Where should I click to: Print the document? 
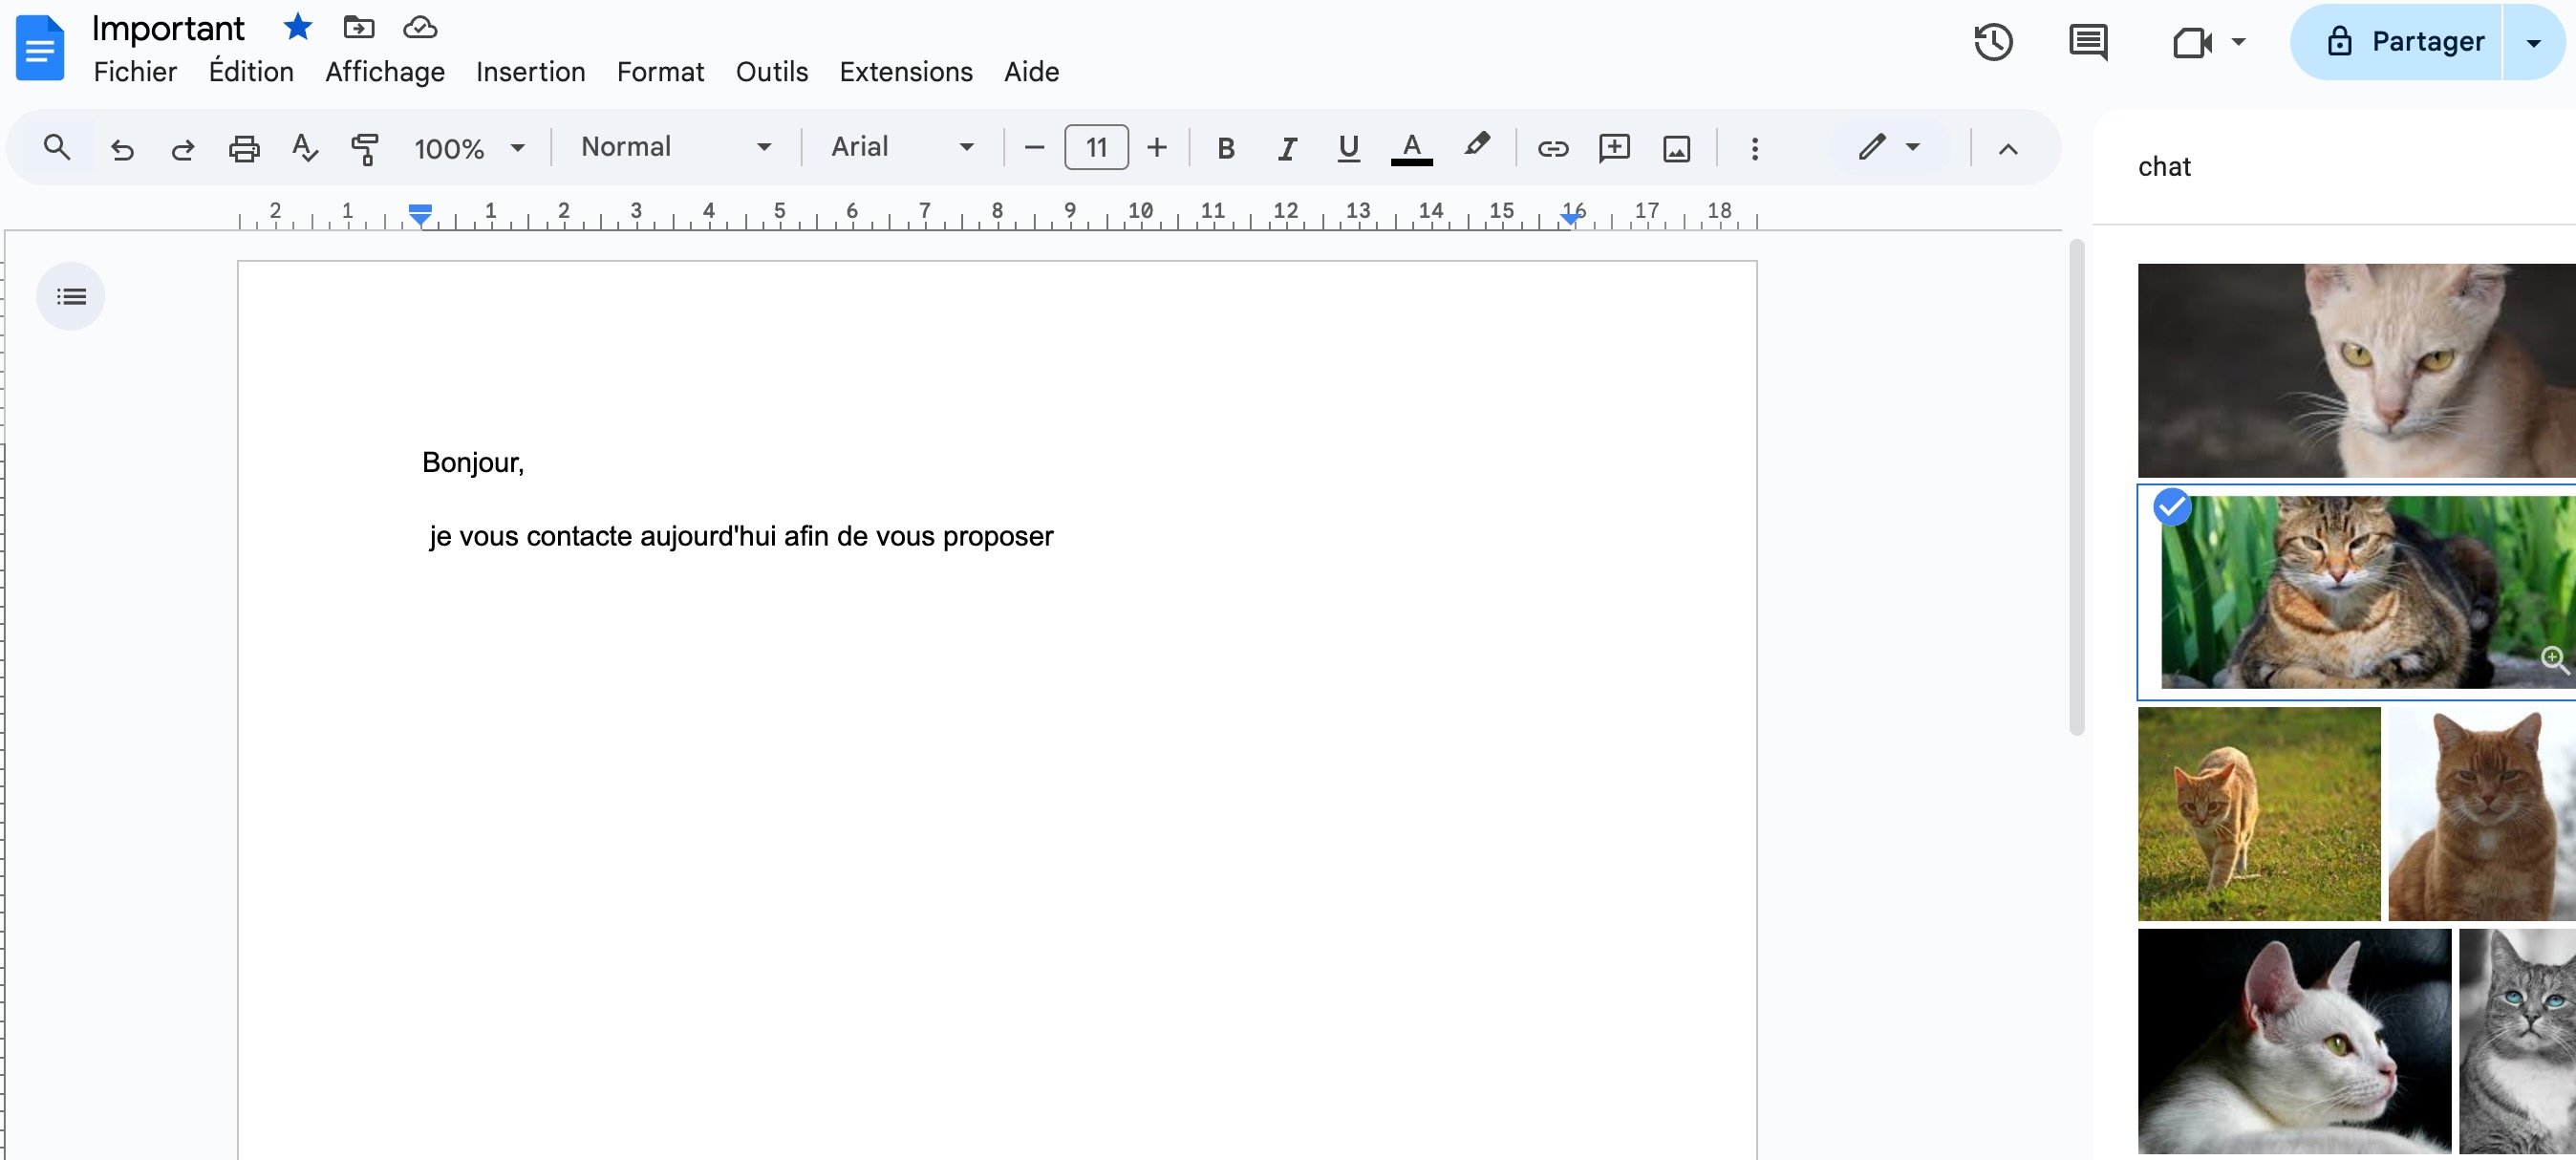[x=243, y=148]
